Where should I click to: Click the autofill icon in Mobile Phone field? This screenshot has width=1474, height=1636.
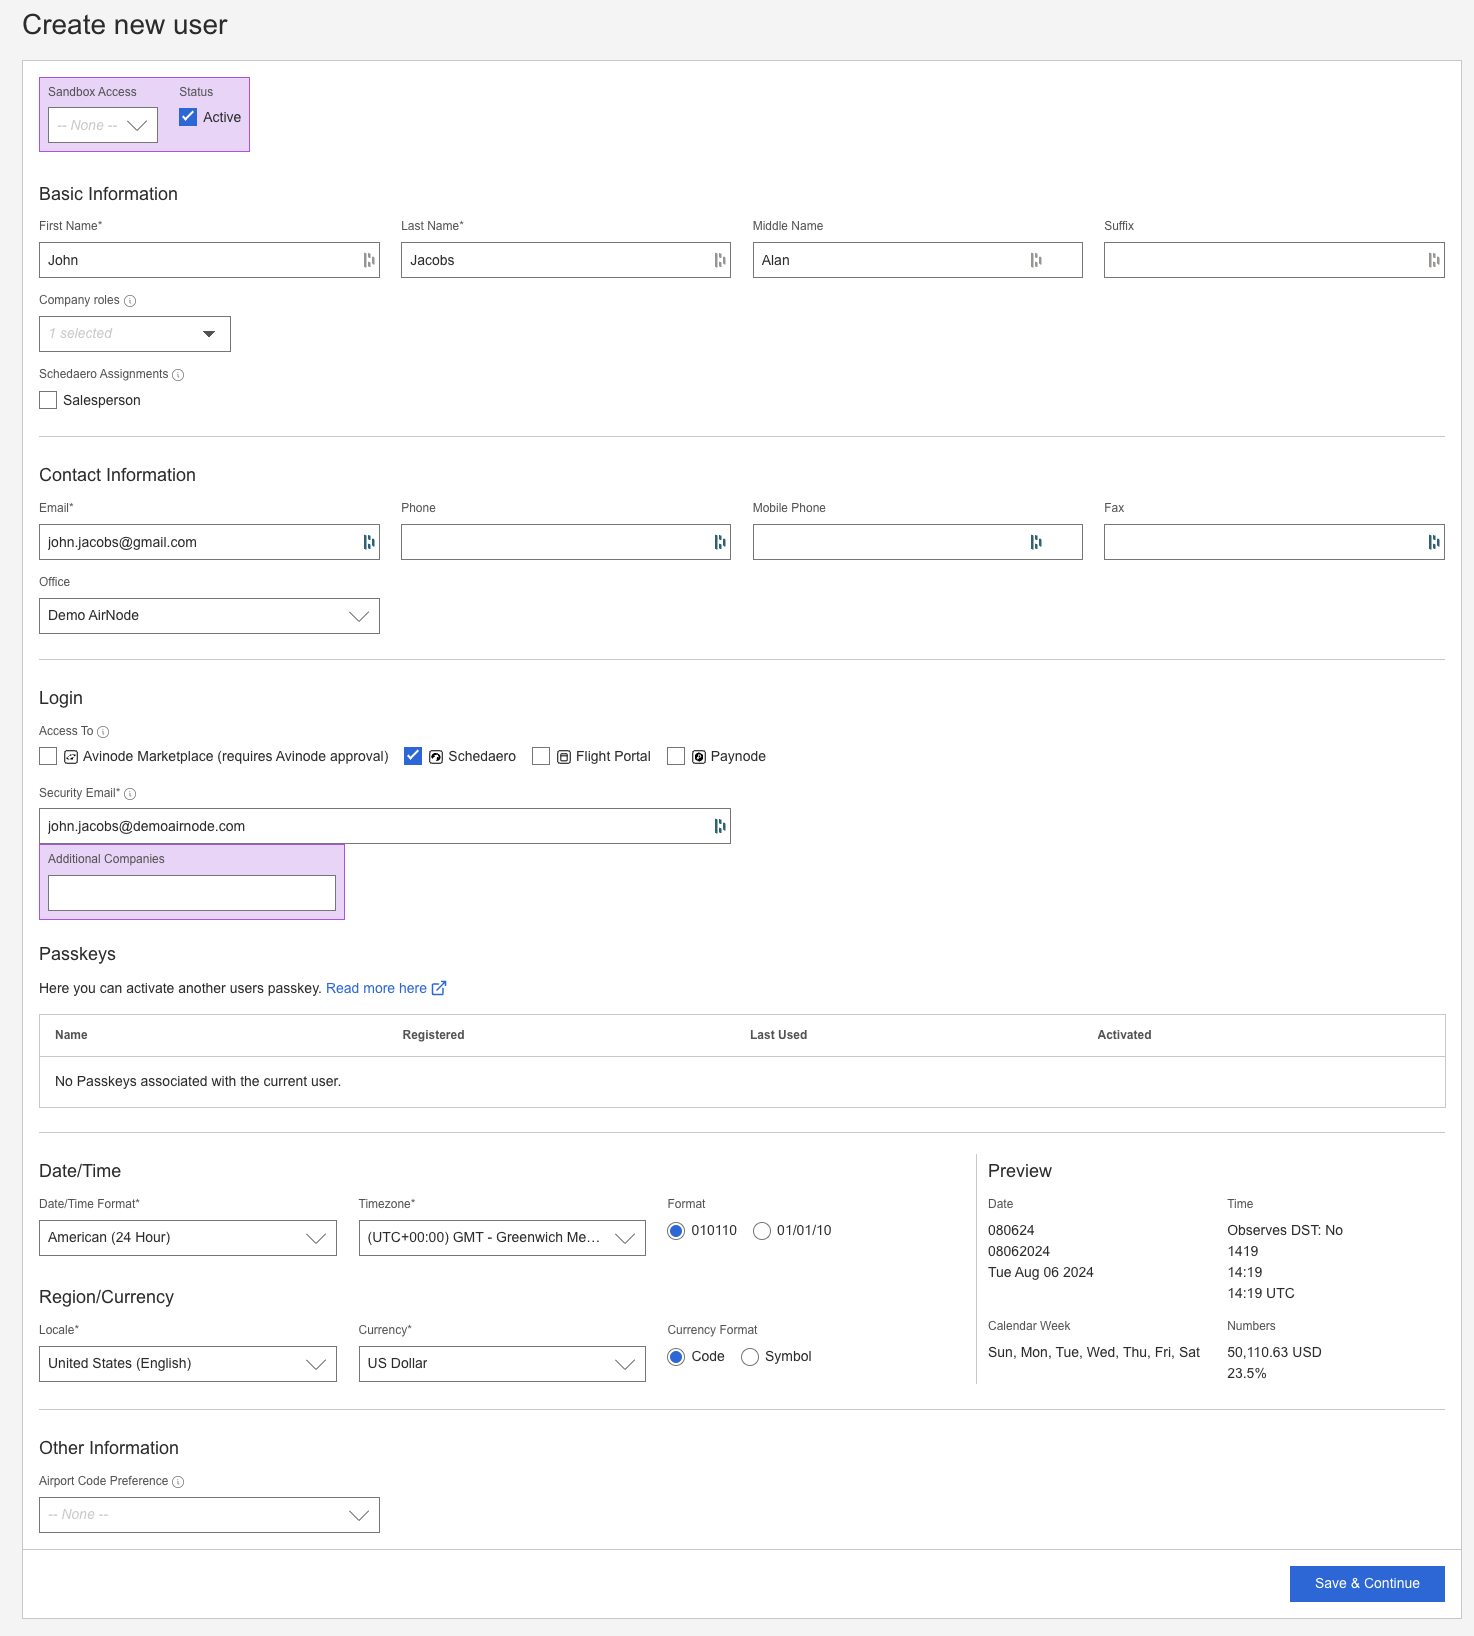1036,542
